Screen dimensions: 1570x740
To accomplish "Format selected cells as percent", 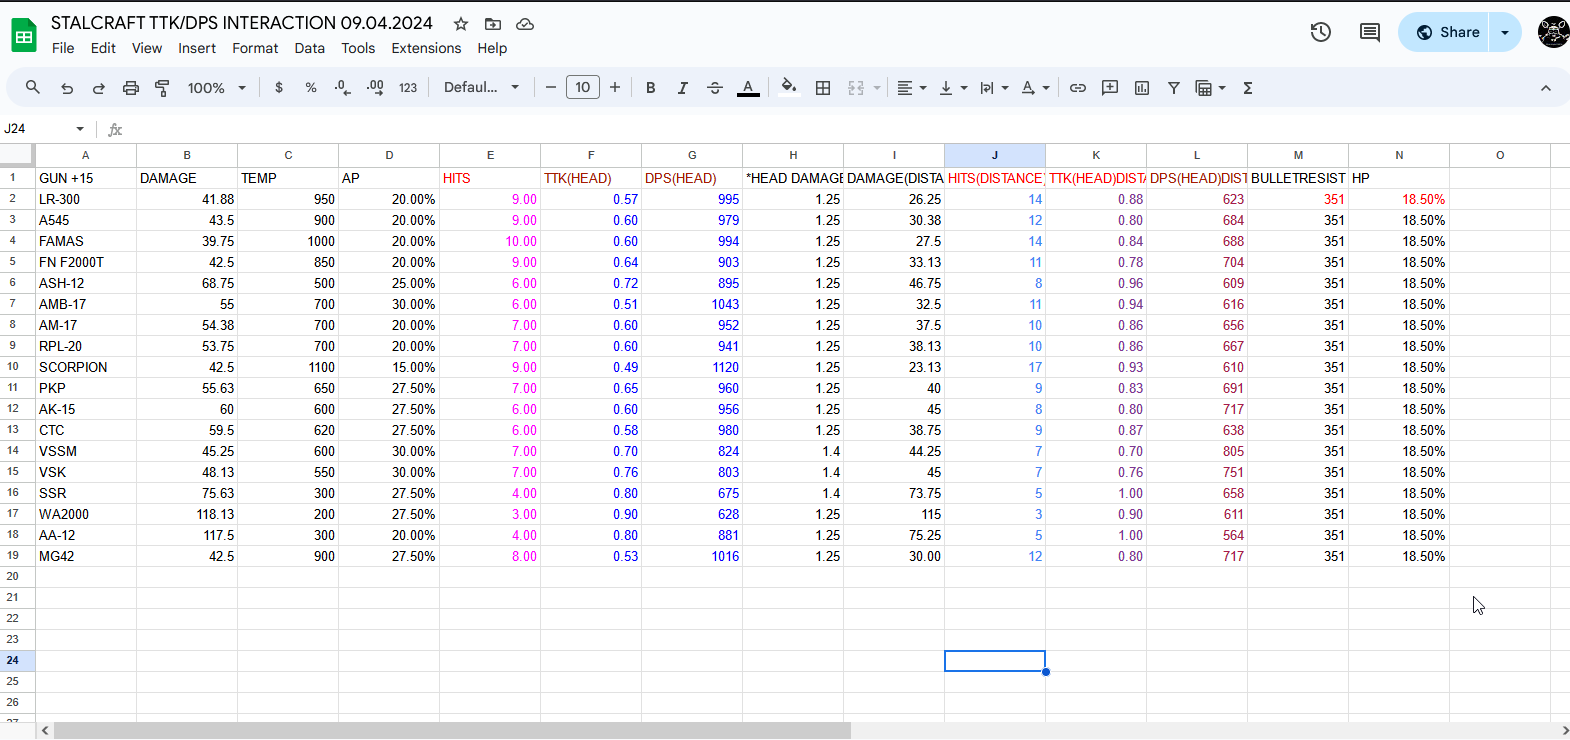I will pos(311,88).
